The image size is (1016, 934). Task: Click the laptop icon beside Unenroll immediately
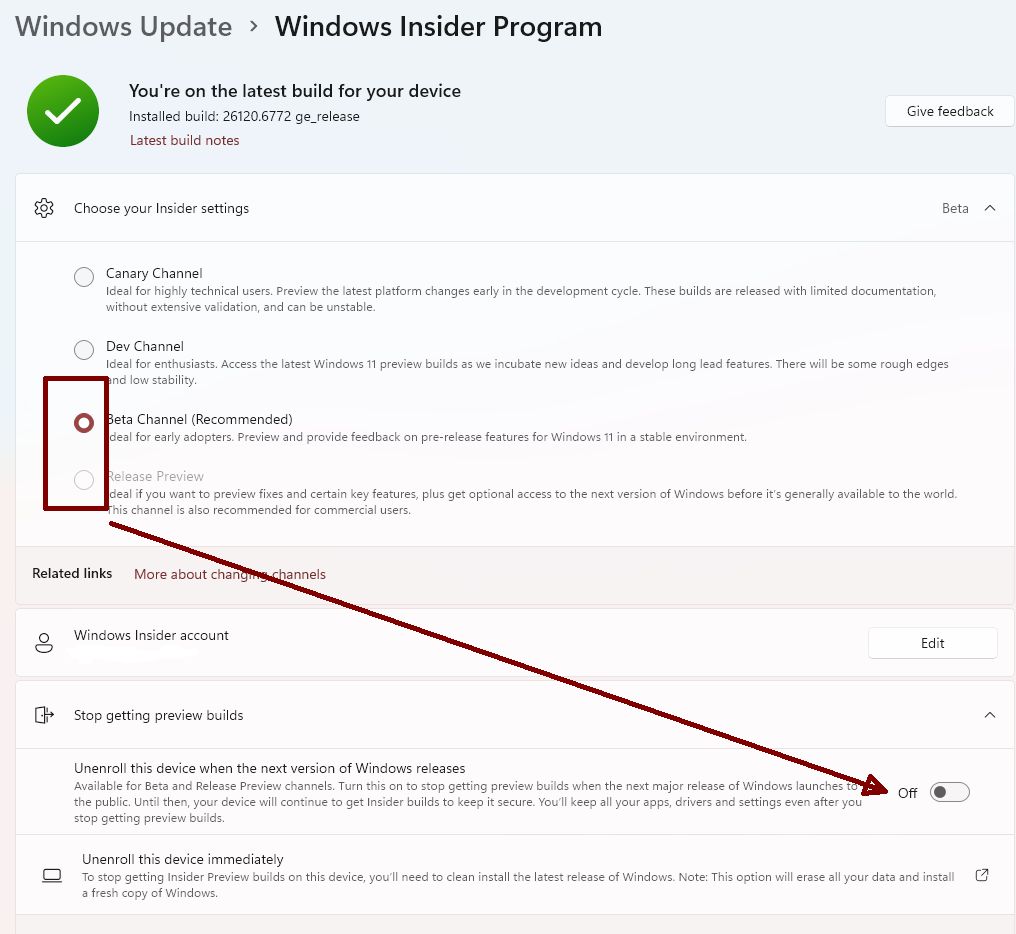point(52,876)
